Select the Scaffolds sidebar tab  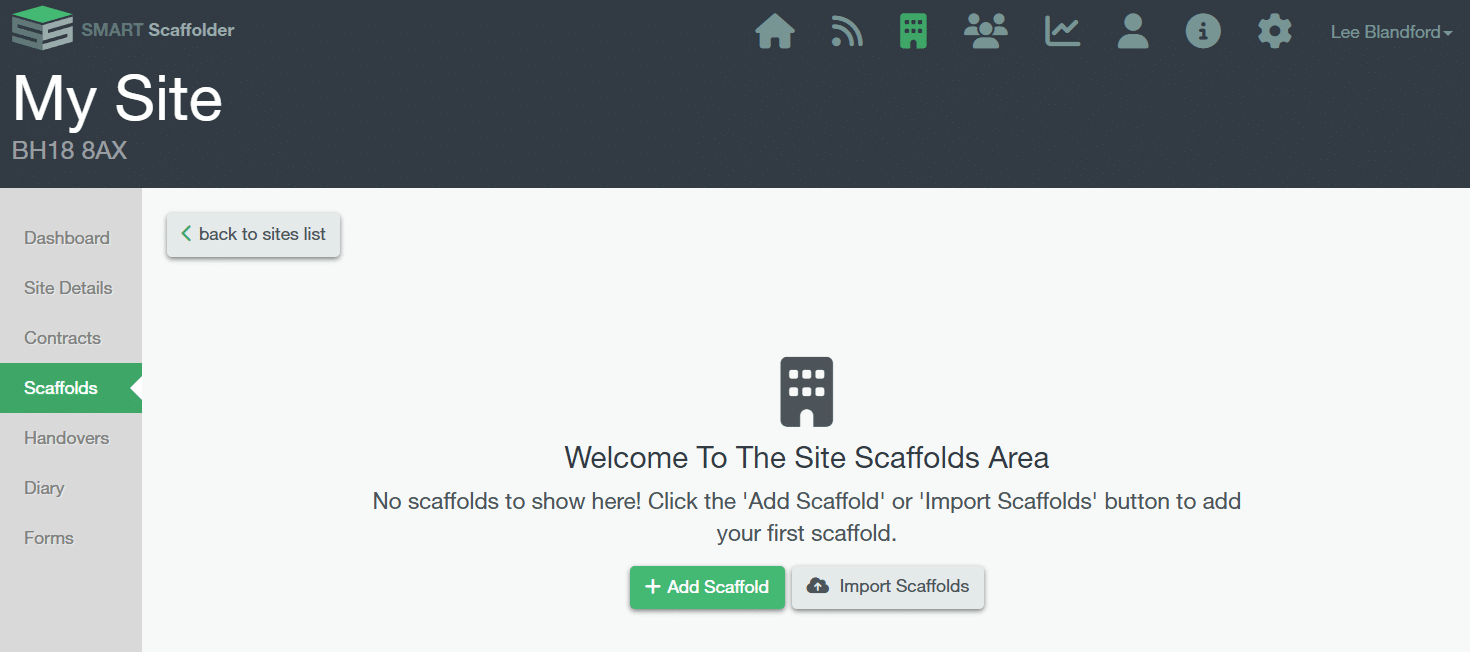coord(61,388)
